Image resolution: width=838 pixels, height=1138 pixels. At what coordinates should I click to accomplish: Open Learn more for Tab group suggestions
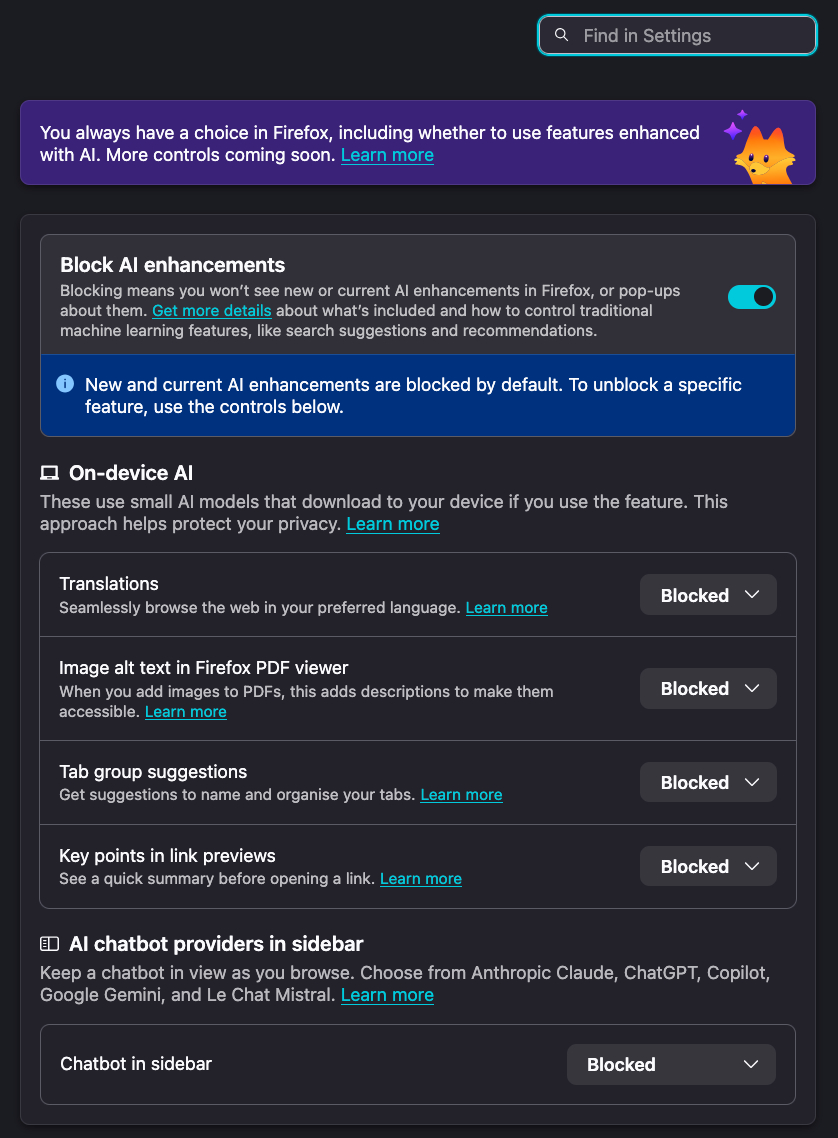point(461,795)
